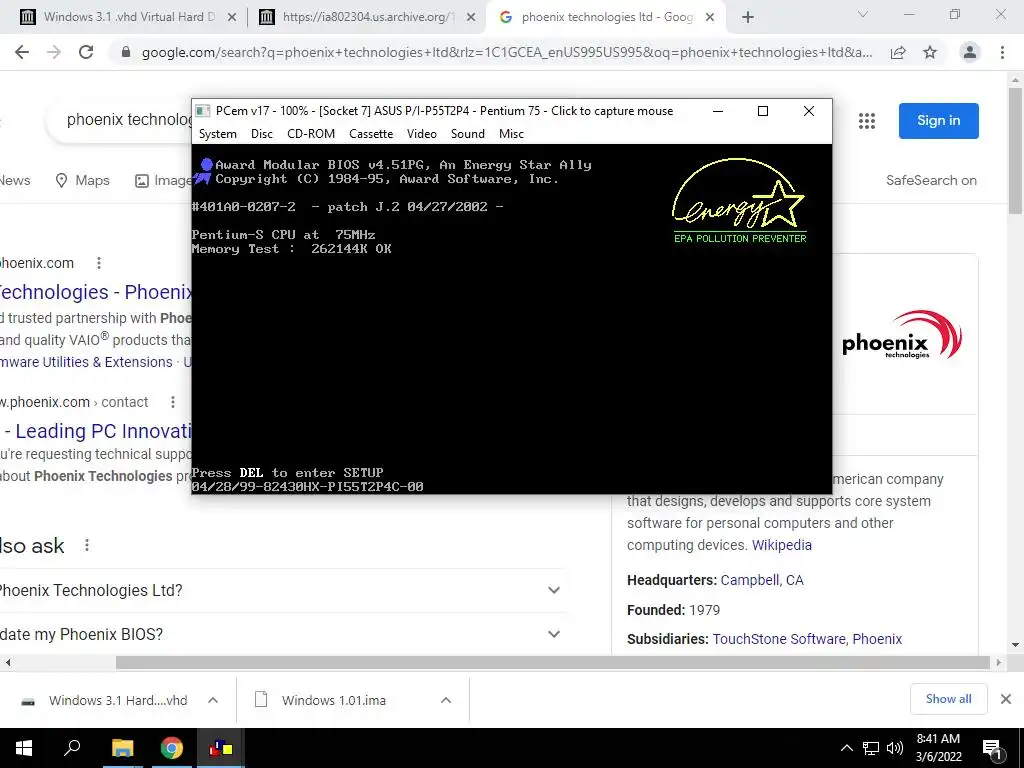Click the Google search box text

129,120
